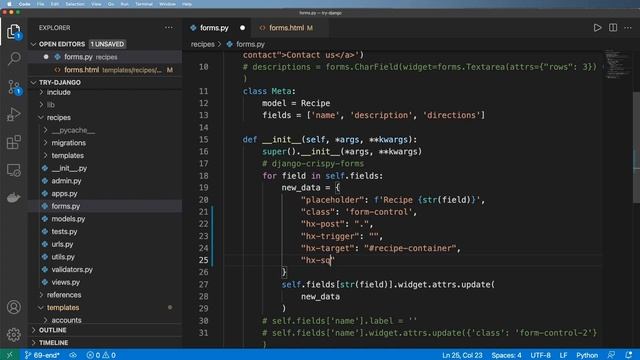Open tests.py in file tree
Screen dimensions: 640x360
click(x=64, y=231)
